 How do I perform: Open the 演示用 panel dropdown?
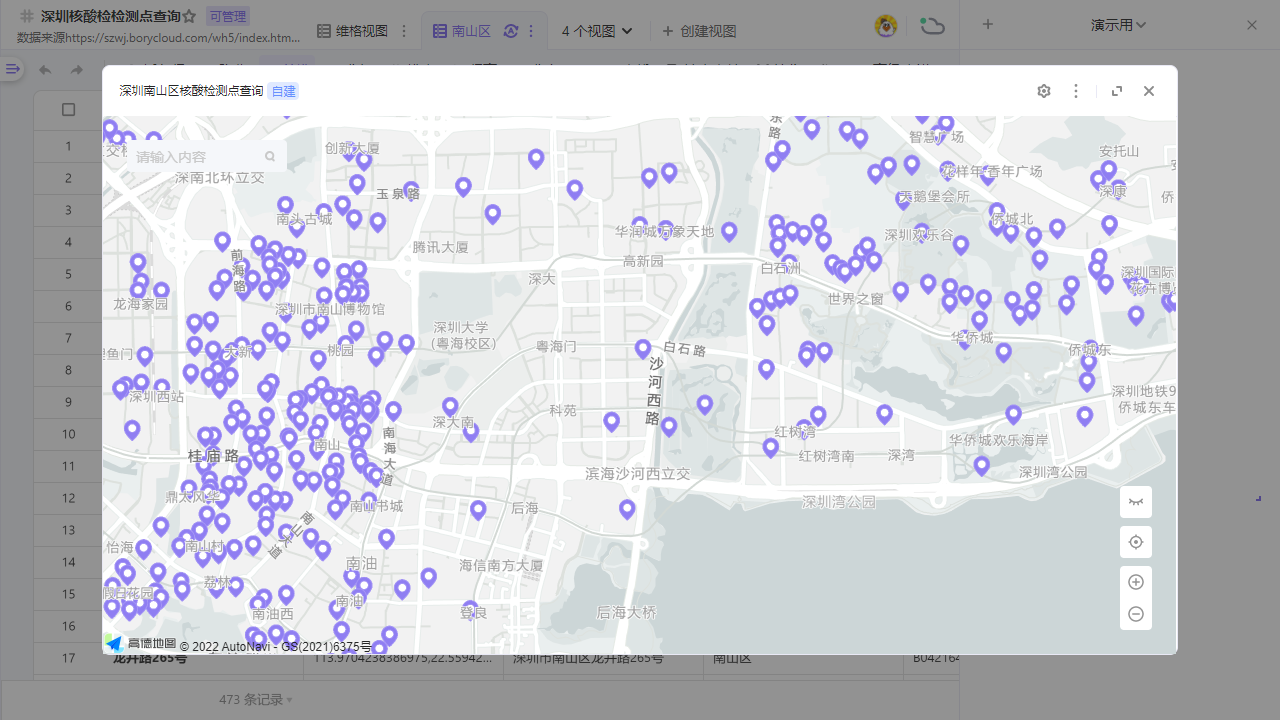point(1118,25)
